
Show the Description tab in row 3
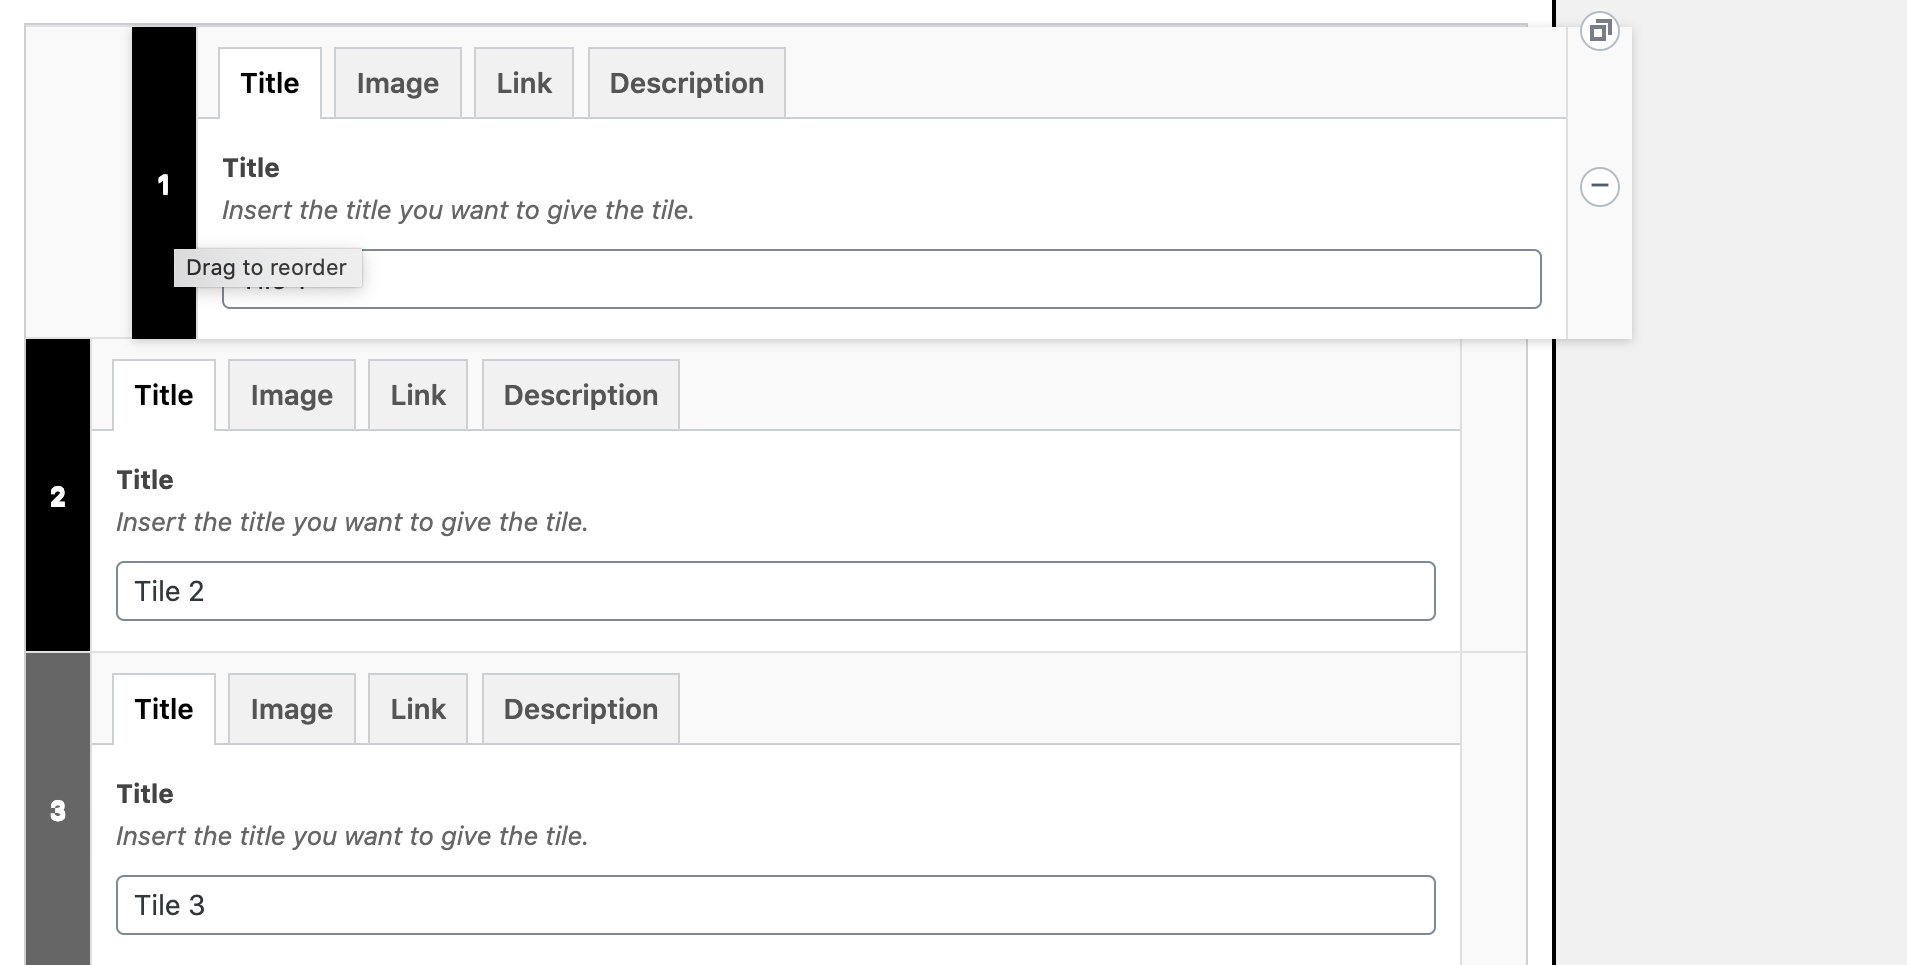coord(580,709)
